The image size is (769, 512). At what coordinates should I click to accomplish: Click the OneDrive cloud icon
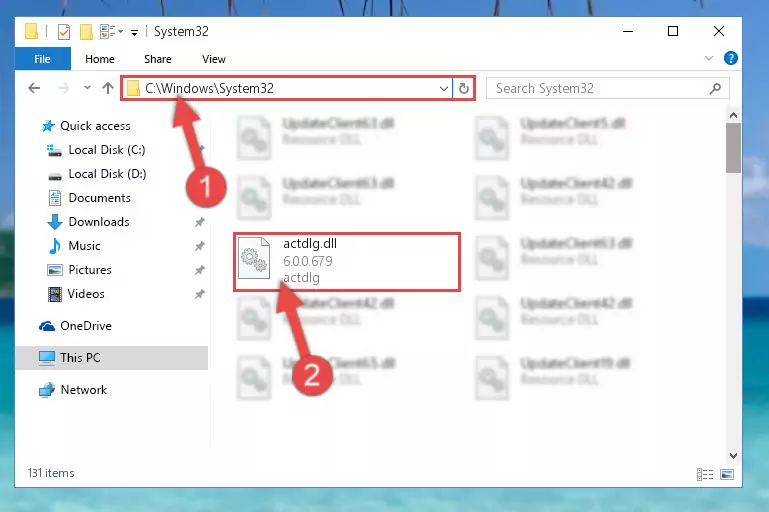click(47, 326)
